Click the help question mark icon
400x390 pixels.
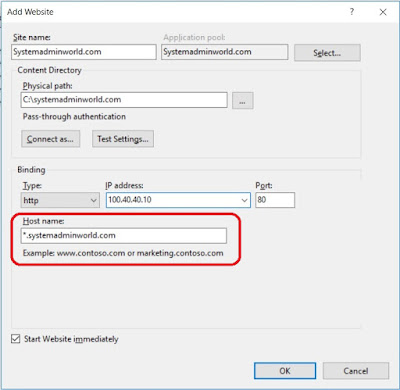click(352, 12)
